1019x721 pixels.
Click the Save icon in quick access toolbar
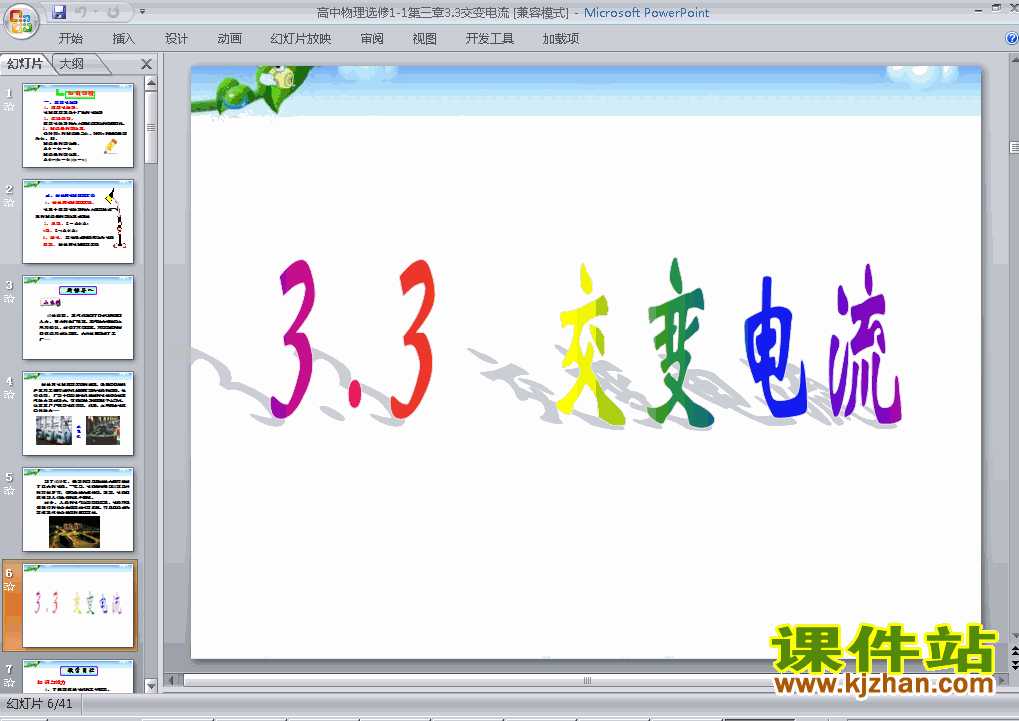(x=58, y=12)
